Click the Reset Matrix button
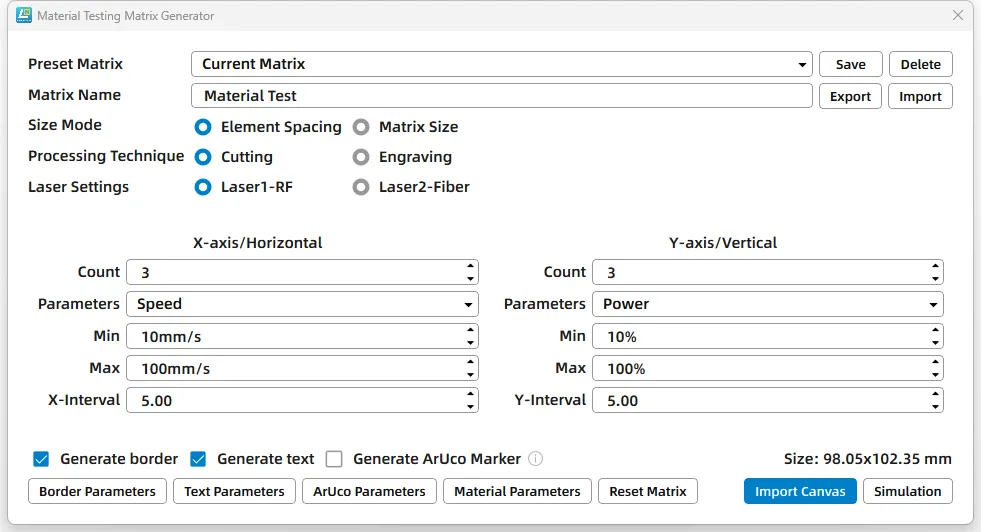 click(647, 491)
